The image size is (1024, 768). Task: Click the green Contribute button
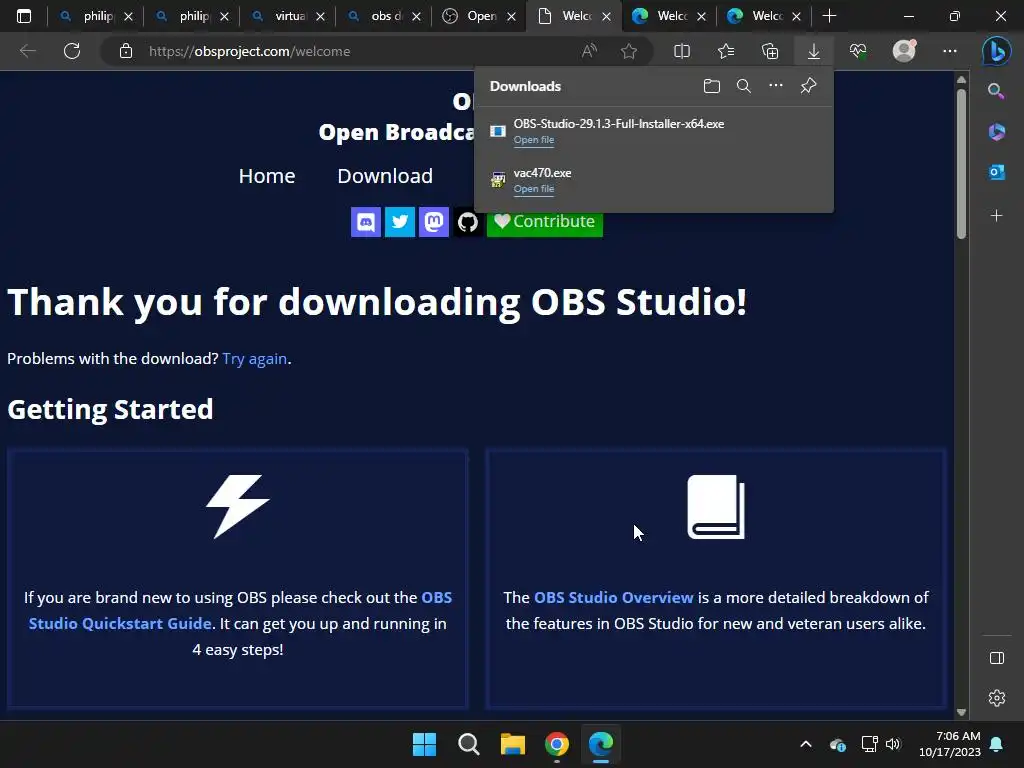[x=545, y=222]
